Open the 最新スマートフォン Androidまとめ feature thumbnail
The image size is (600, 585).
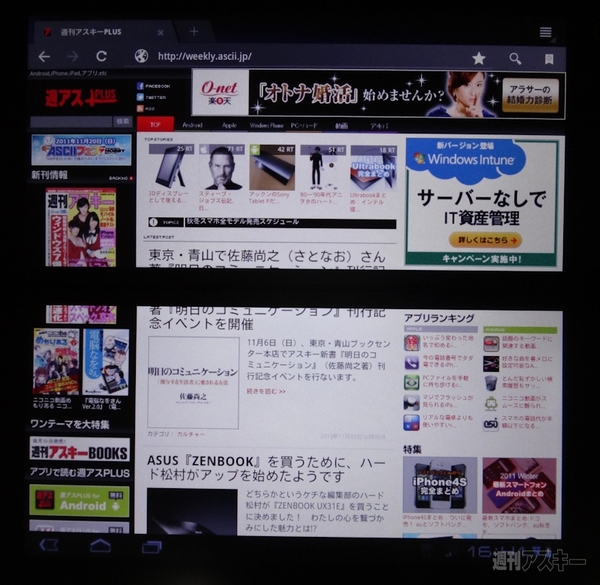[519, 486]
